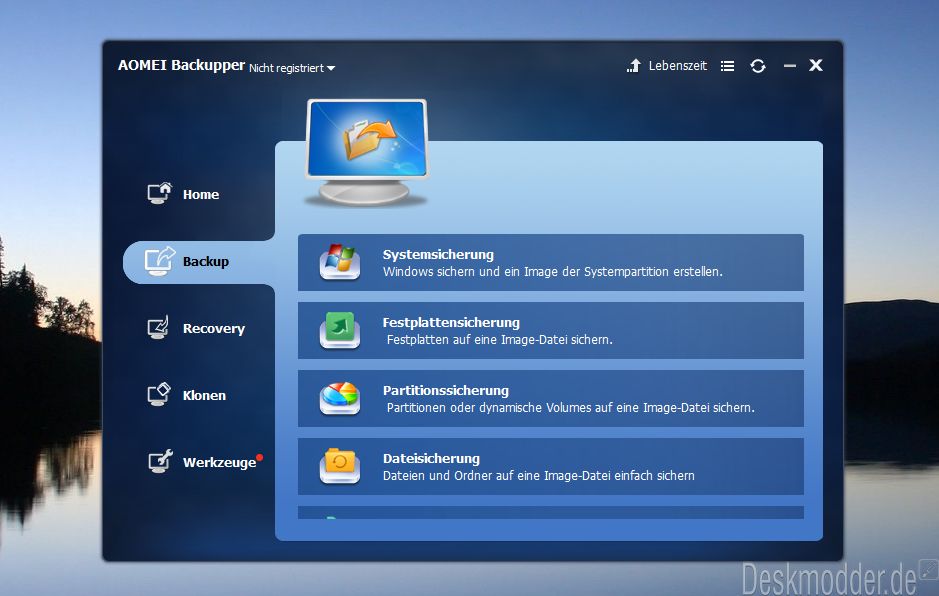Image resolution: width=939 pixels, height=596 pixels.
Task: Switch to the Recovery tab label
Action: tap(214, 329)
